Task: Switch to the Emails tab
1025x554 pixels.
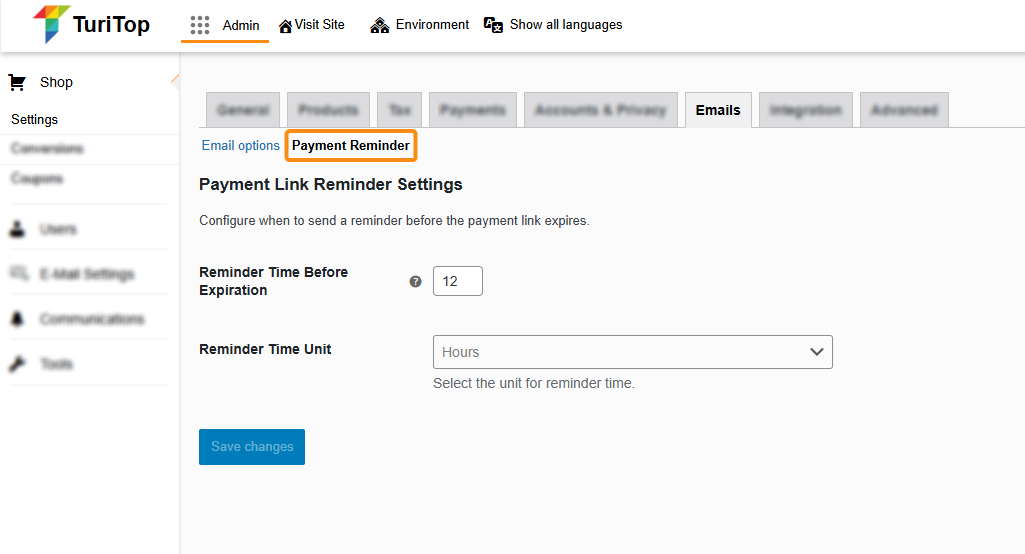Action: pos(717,110)
